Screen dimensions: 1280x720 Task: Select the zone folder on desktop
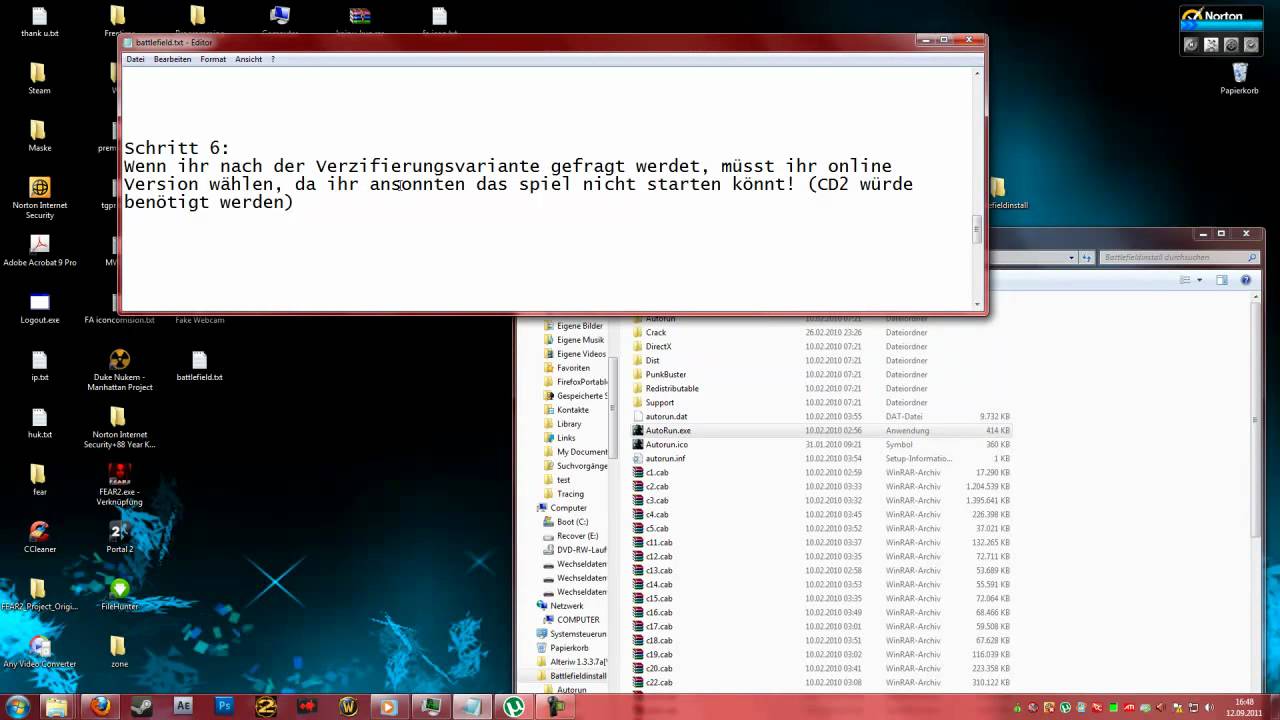[119, 651]
